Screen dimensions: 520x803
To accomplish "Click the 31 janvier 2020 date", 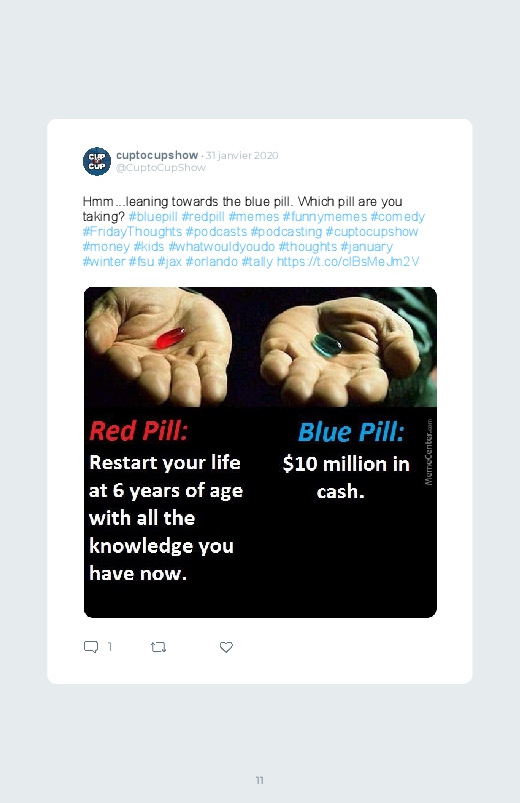I will pyautogui.click(x=242, y=156).
